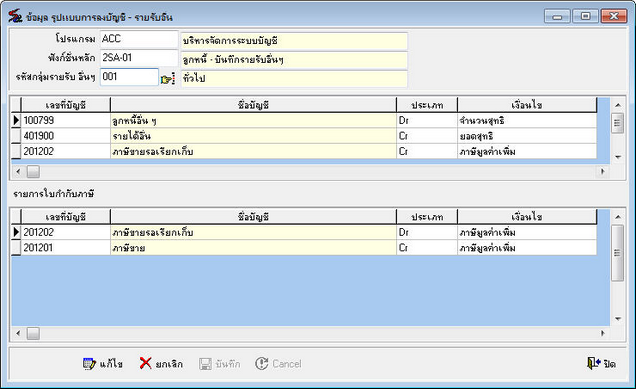
Task: Click lower table horizontal scrollbar thumb
Action: click(x=33, y=333)
